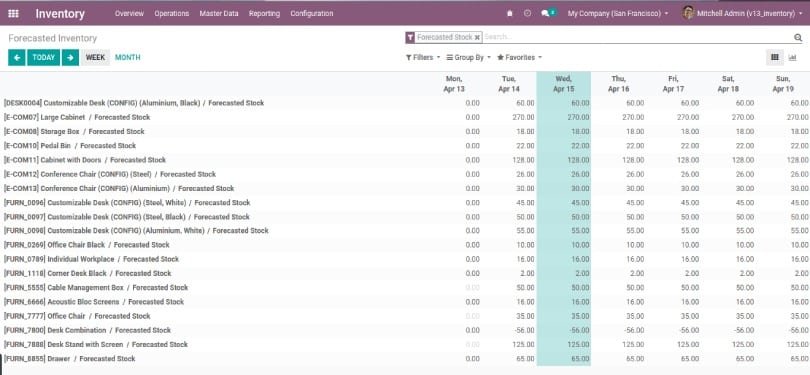Open the Operations menu
The height and width of the screenshot is (375, 810).
click(x=172, y=14)
